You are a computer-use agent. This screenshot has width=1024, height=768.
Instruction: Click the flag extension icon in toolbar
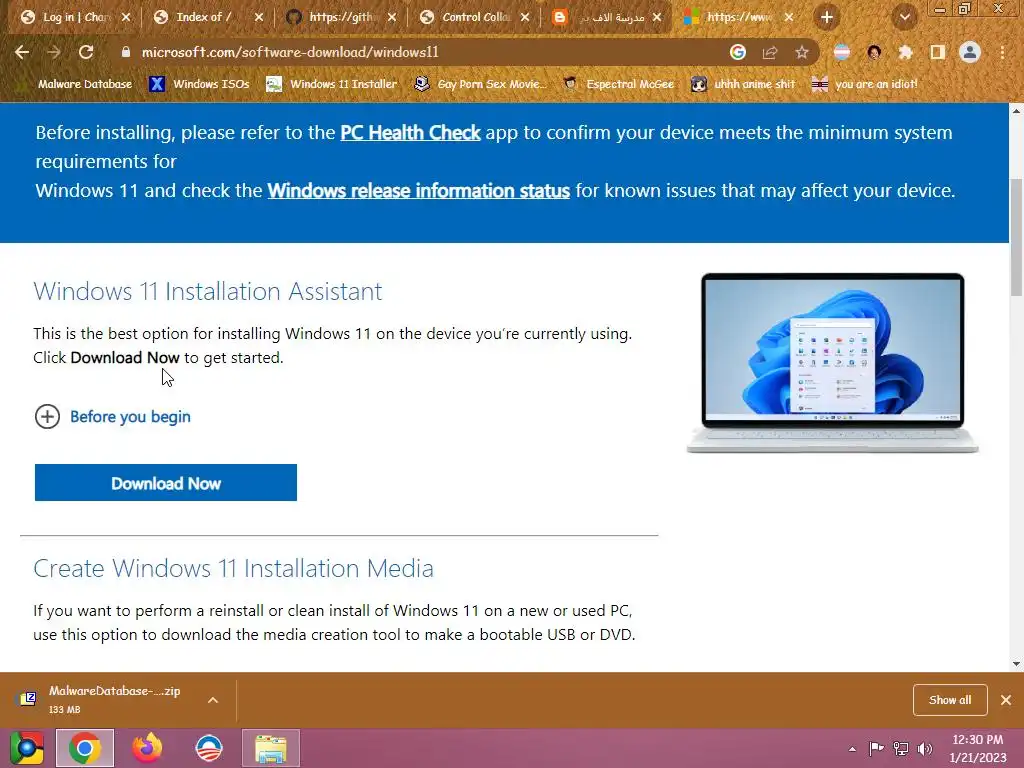pyautogui.click(x=842, y=52)
